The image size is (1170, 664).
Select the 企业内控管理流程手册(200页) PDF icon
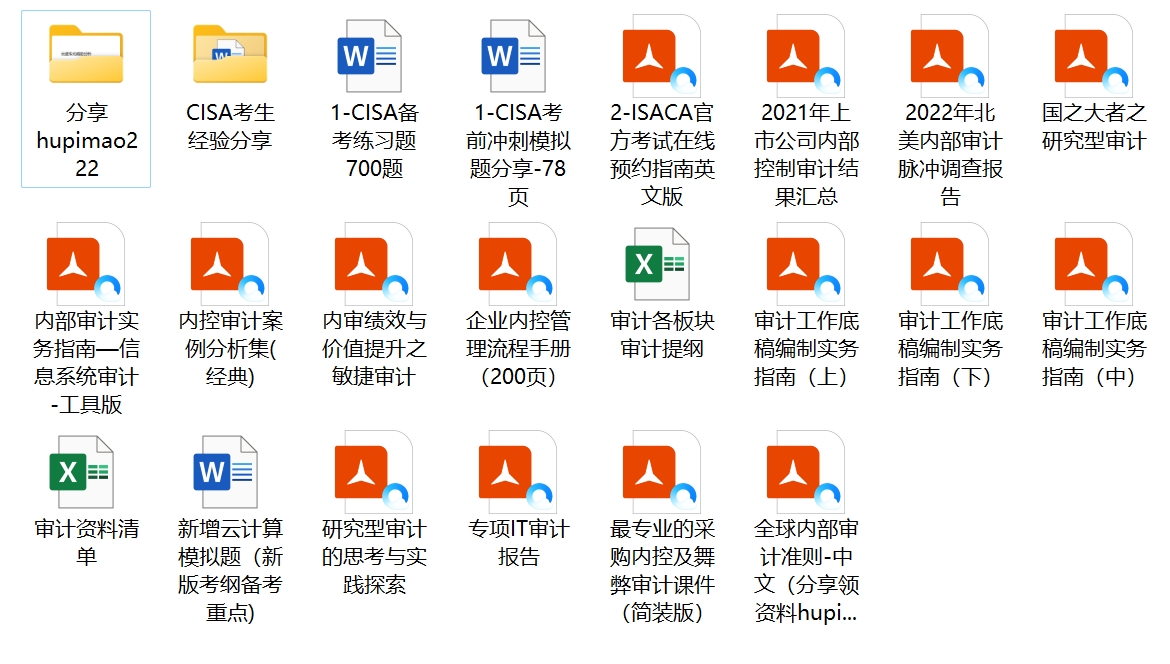pos(517,263)
